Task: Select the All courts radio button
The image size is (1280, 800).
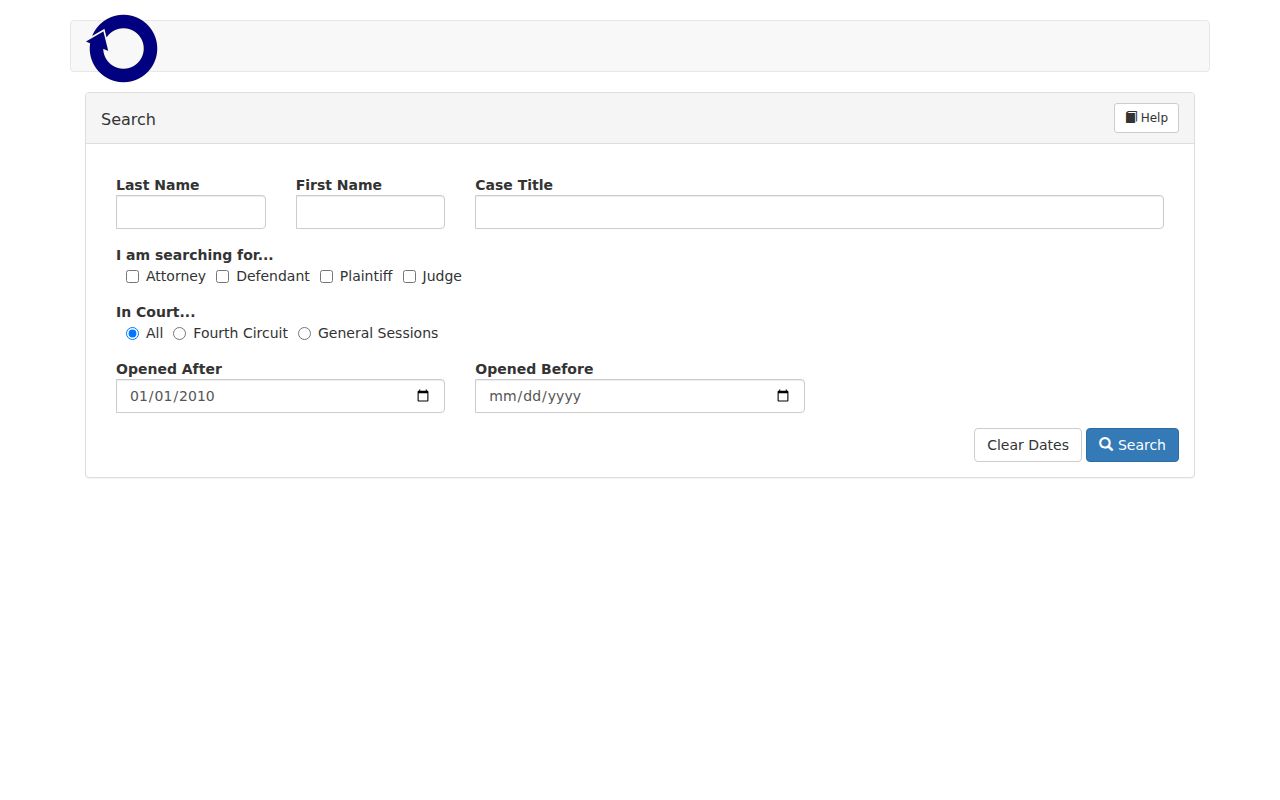Action: [x=132, y=334]
